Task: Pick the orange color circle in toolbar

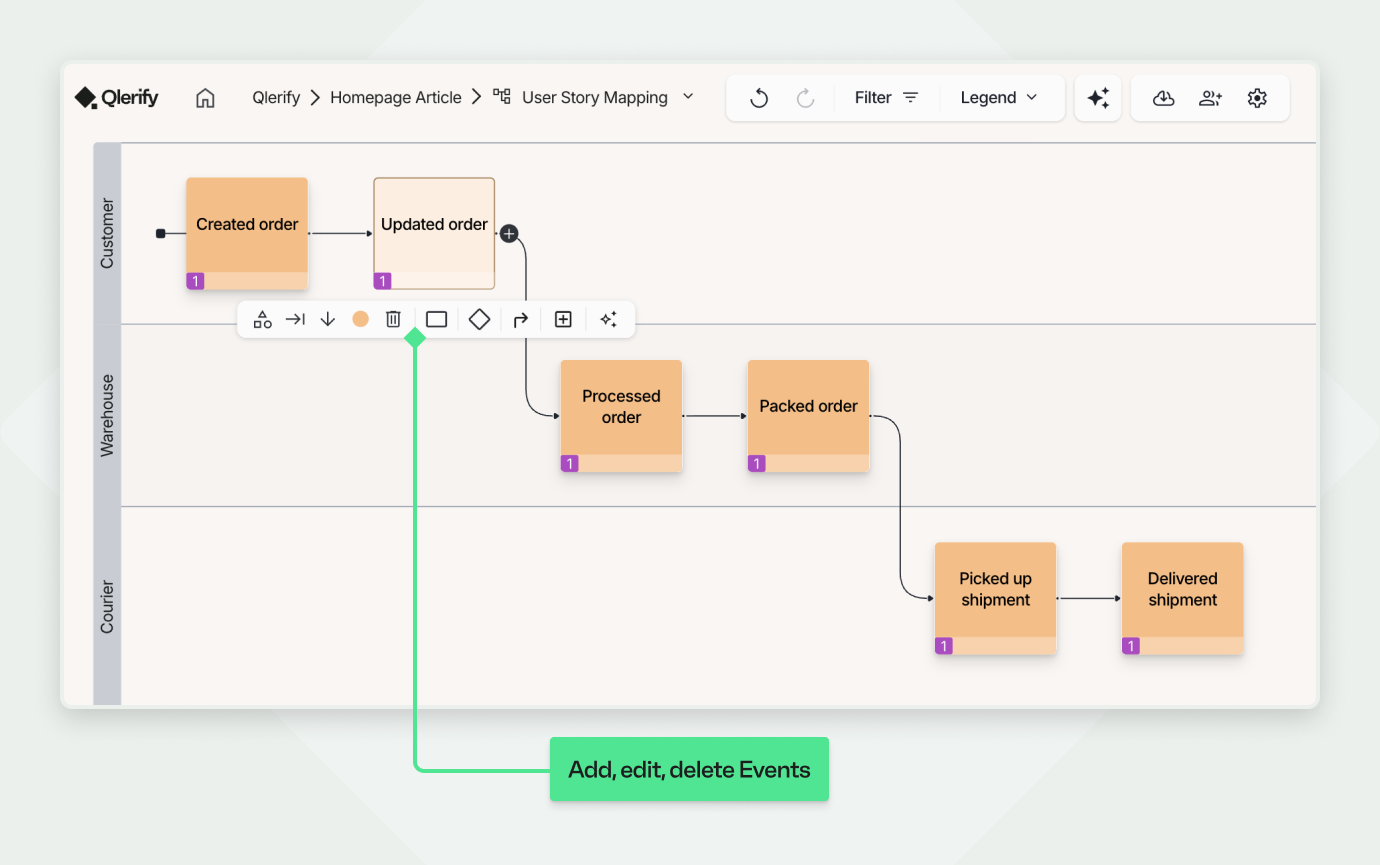Action: (361, 319)
